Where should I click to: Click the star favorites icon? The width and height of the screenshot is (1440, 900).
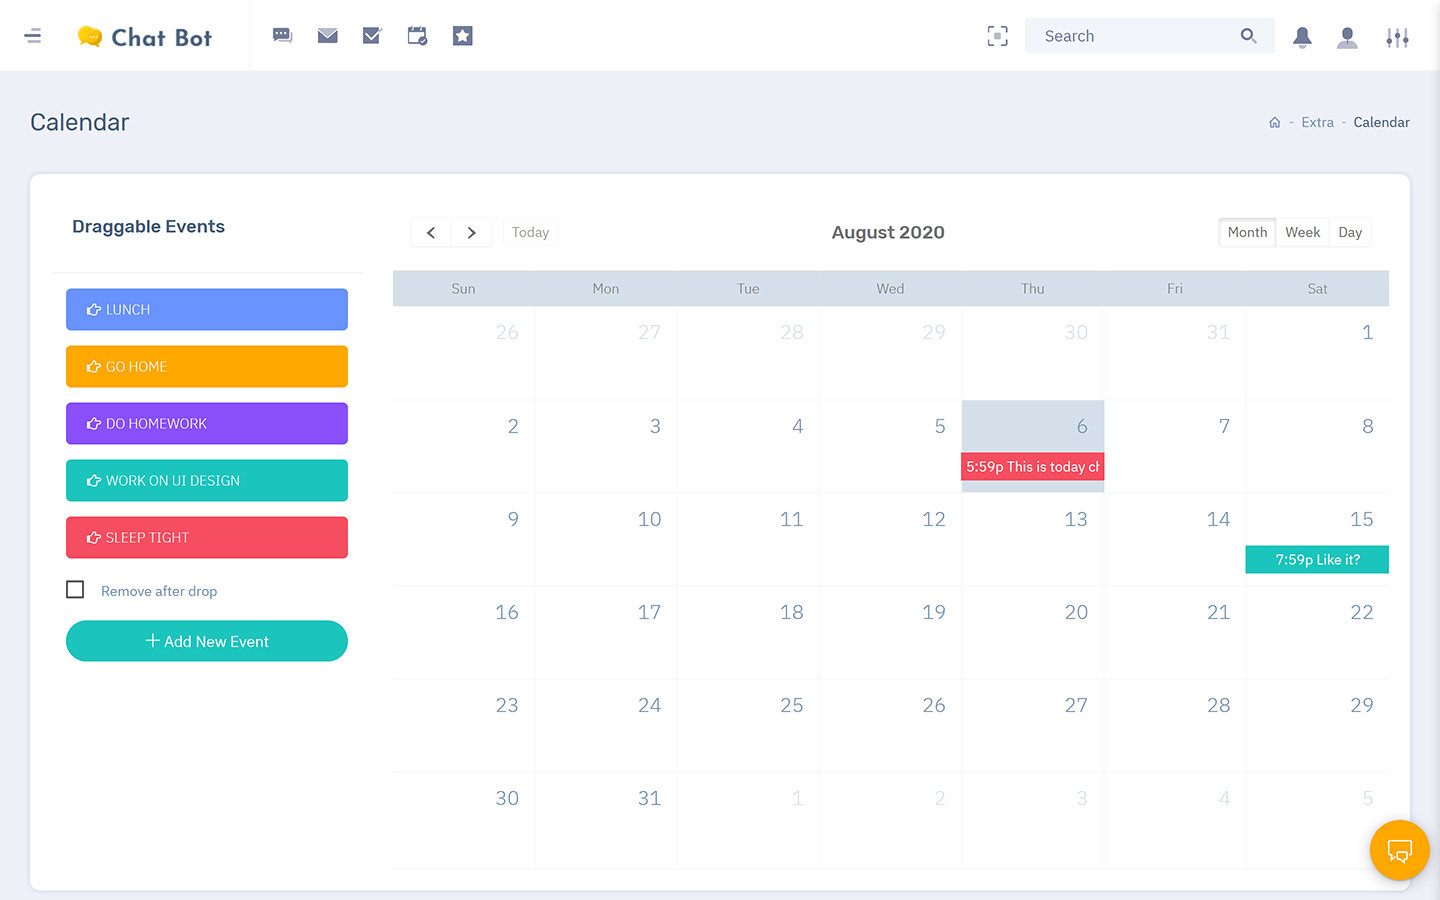click(x=462, y=36)
